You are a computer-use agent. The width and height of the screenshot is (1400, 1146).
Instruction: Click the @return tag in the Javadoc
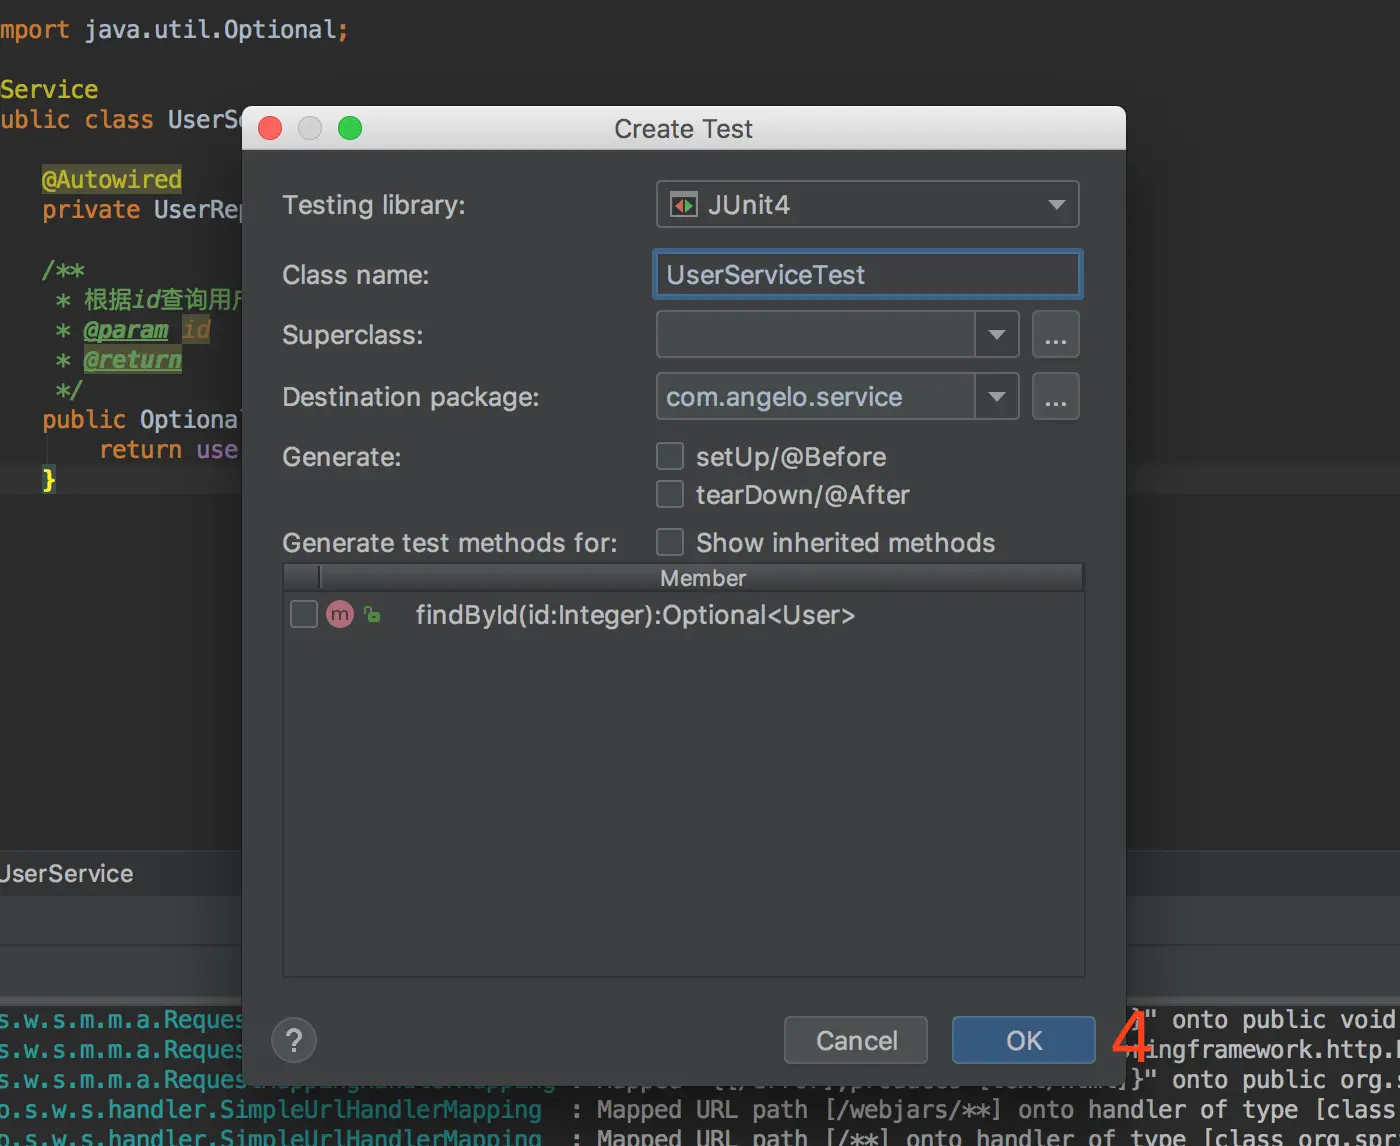tap(133, 360)
